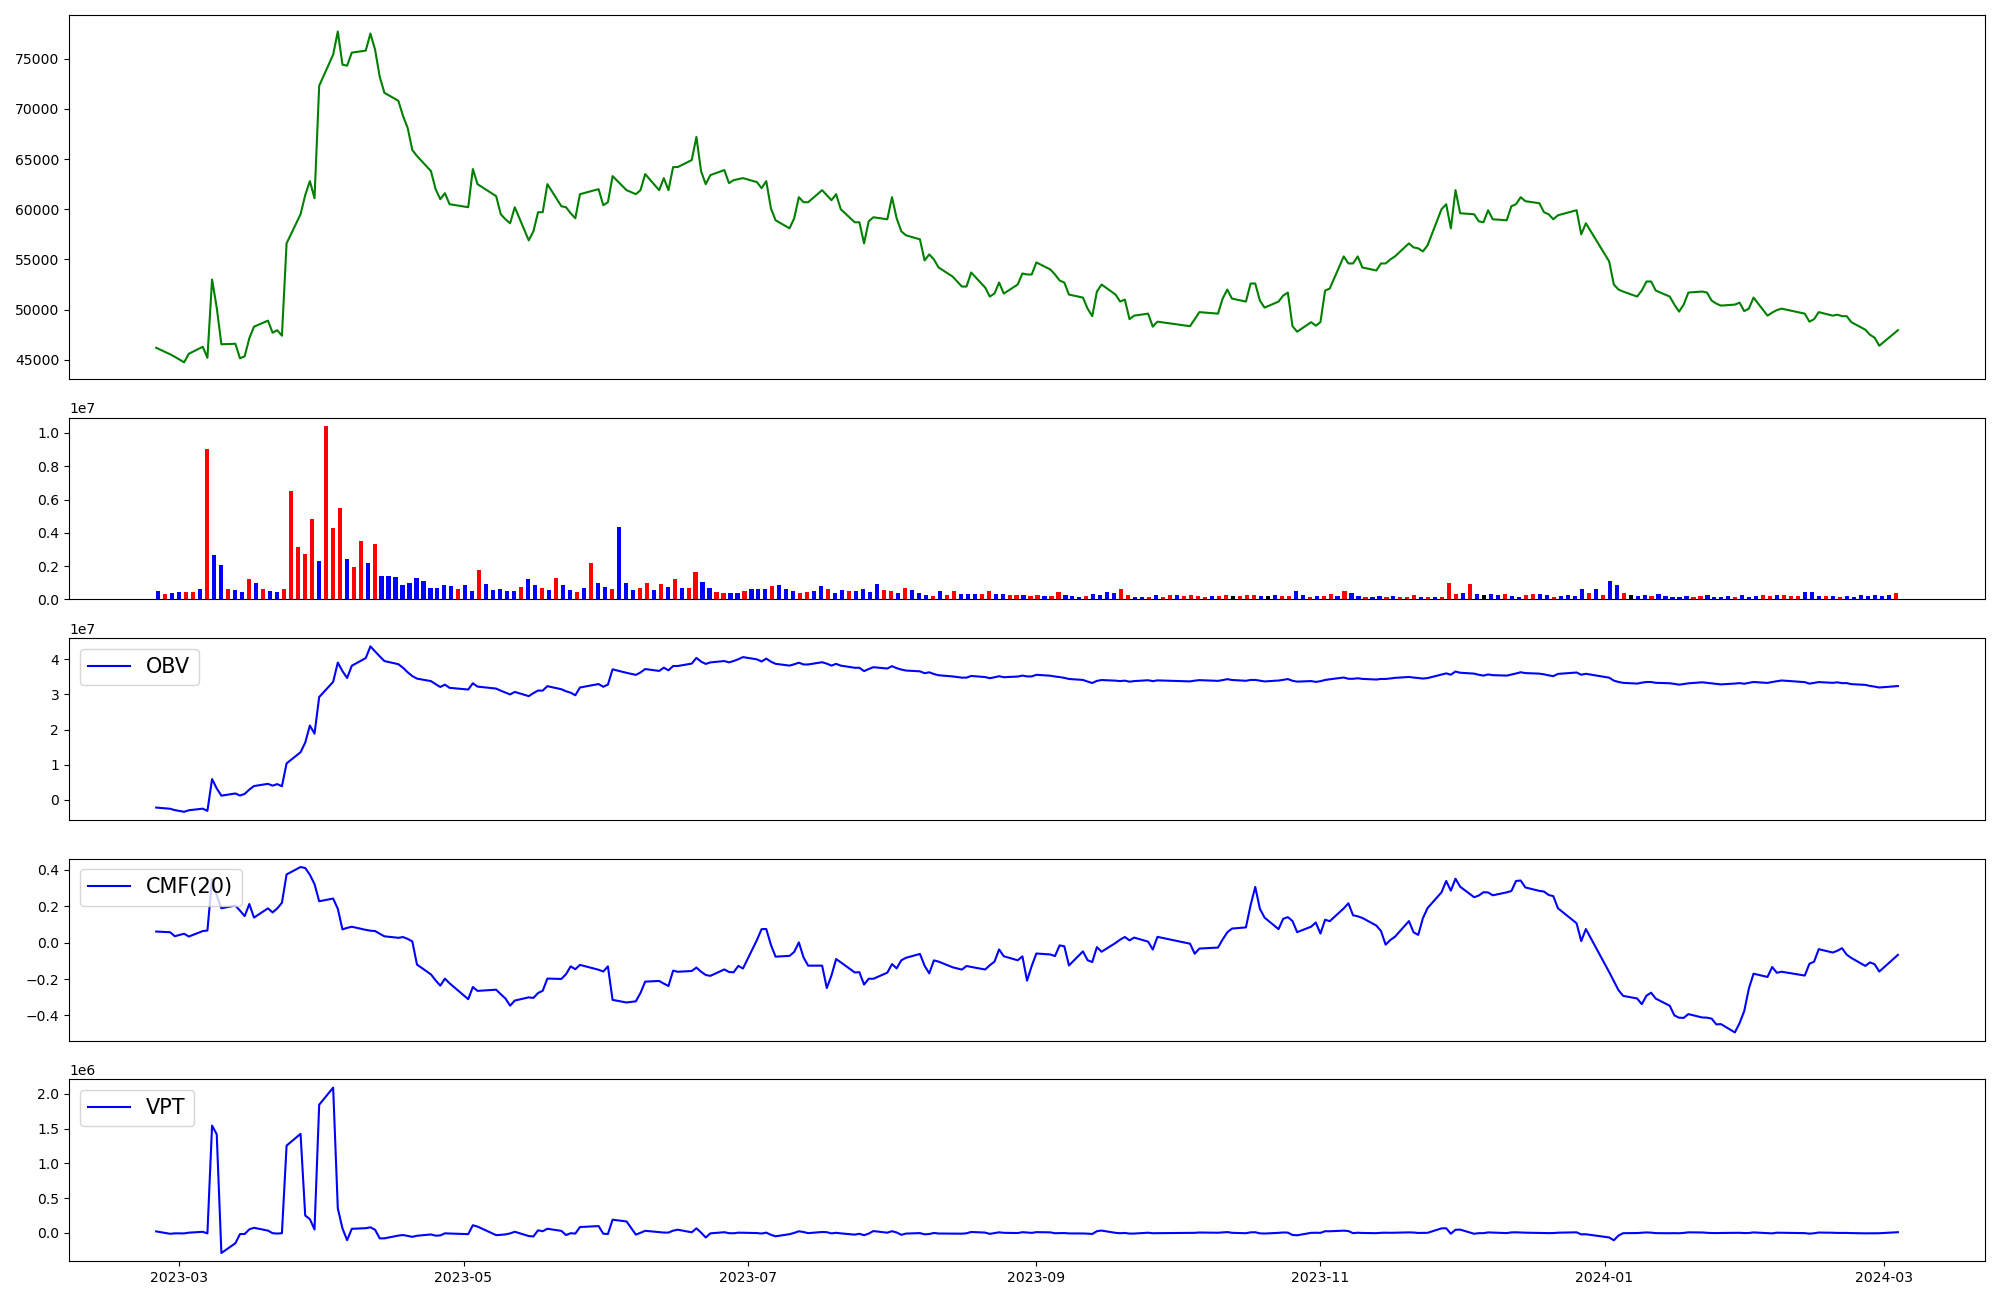Click the blue line sample in OBV legend

pyautogui.click(x=110, y=667)
